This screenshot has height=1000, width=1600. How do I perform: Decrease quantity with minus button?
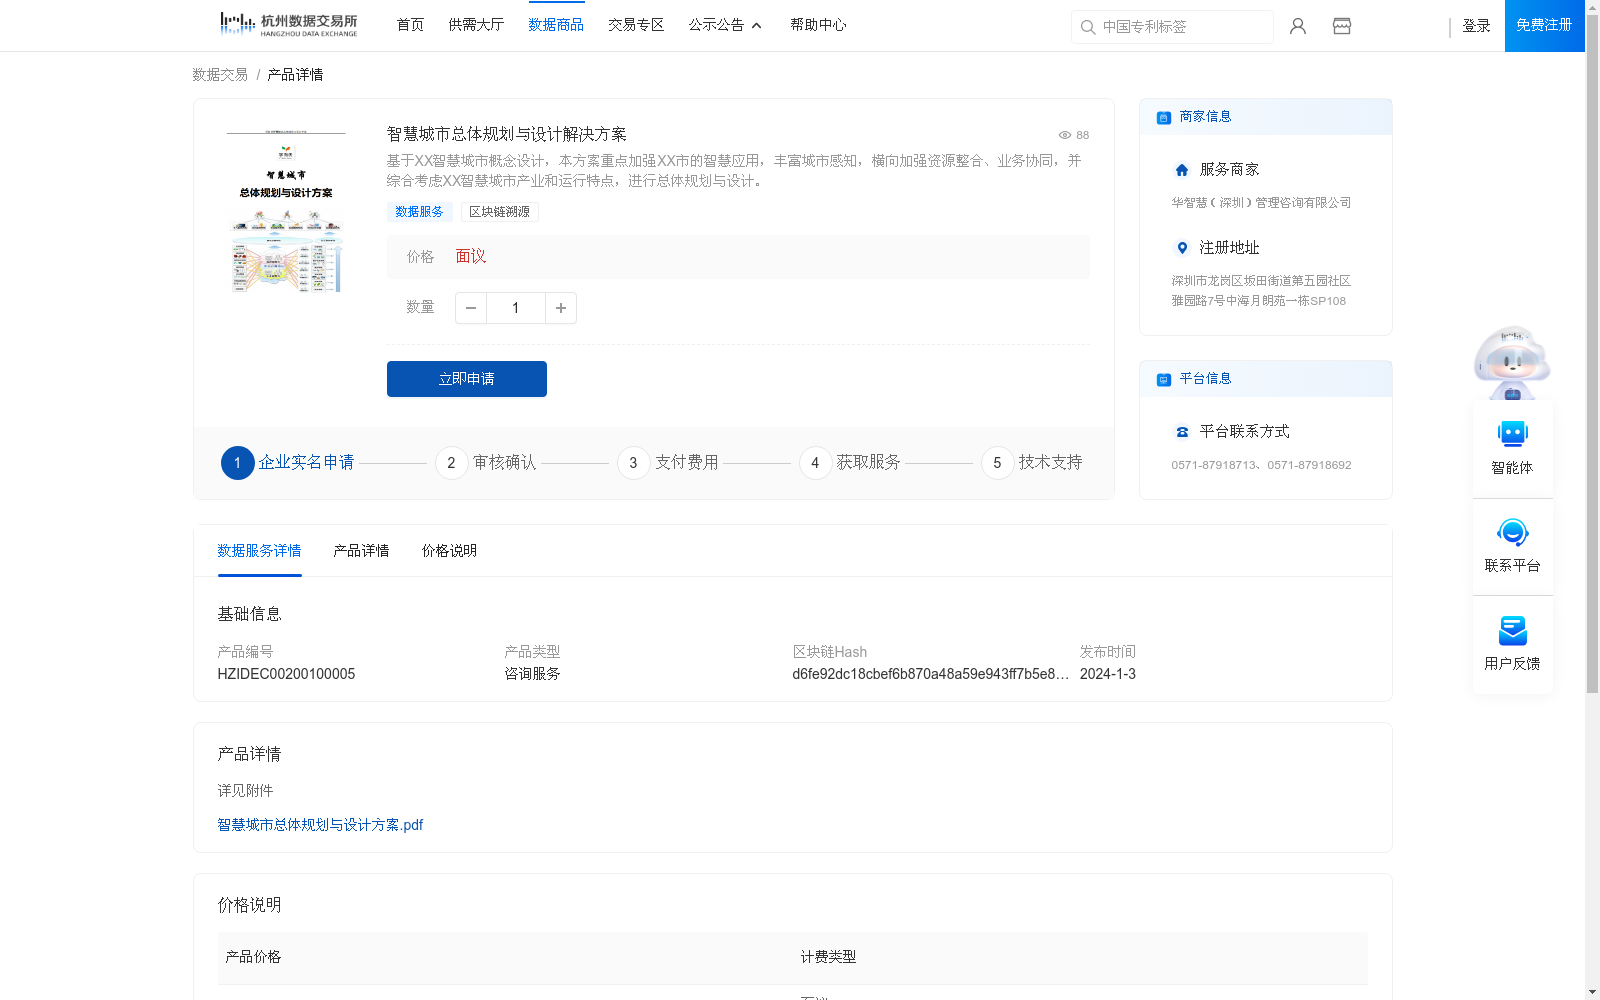[x=471, y=308]
